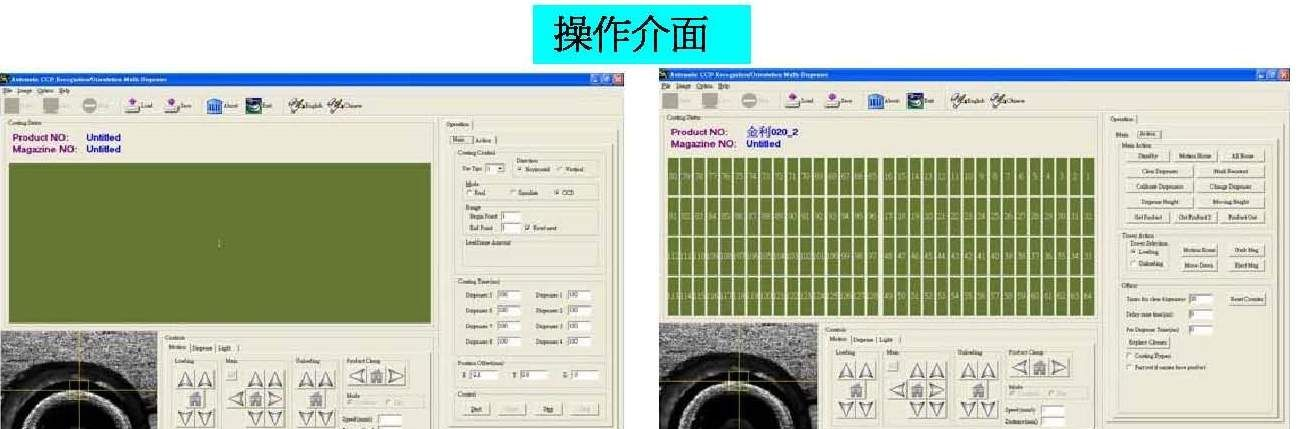Switch to Dispense tab in Untitled product window
This screenshot has width=1304, height=429.
click(202, 347)
